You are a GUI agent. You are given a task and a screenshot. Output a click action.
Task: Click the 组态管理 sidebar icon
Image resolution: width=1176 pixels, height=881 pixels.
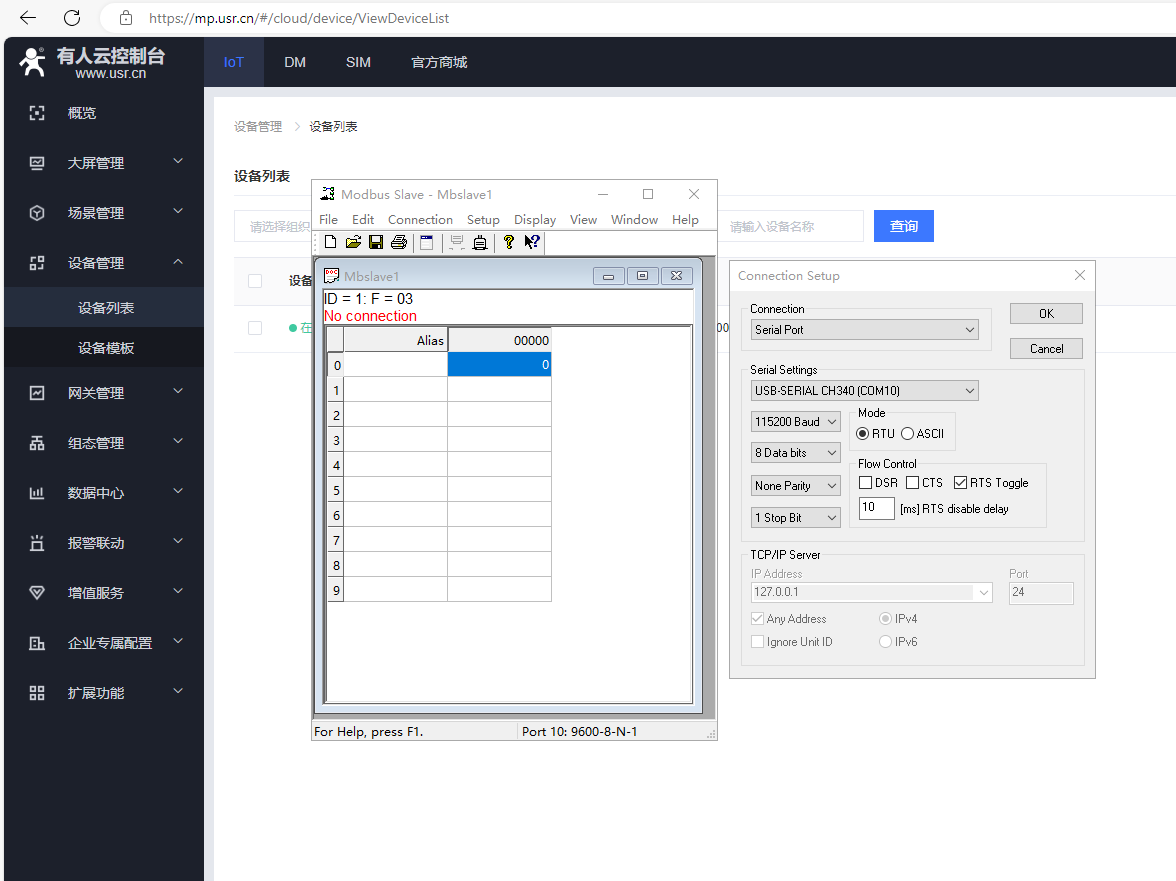[x=37, y=443]
